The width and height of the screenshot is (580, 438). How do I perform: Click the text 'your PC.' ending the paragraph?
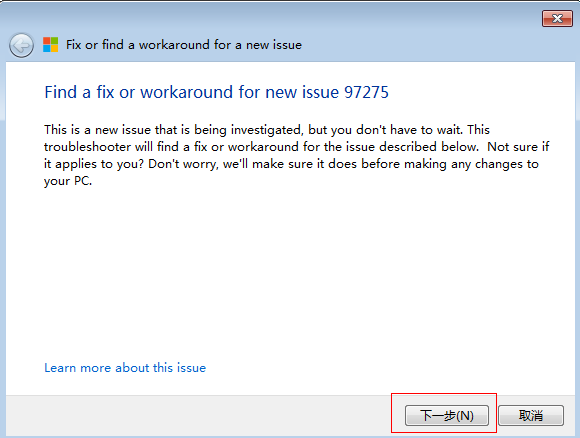(x=68, y=181)
